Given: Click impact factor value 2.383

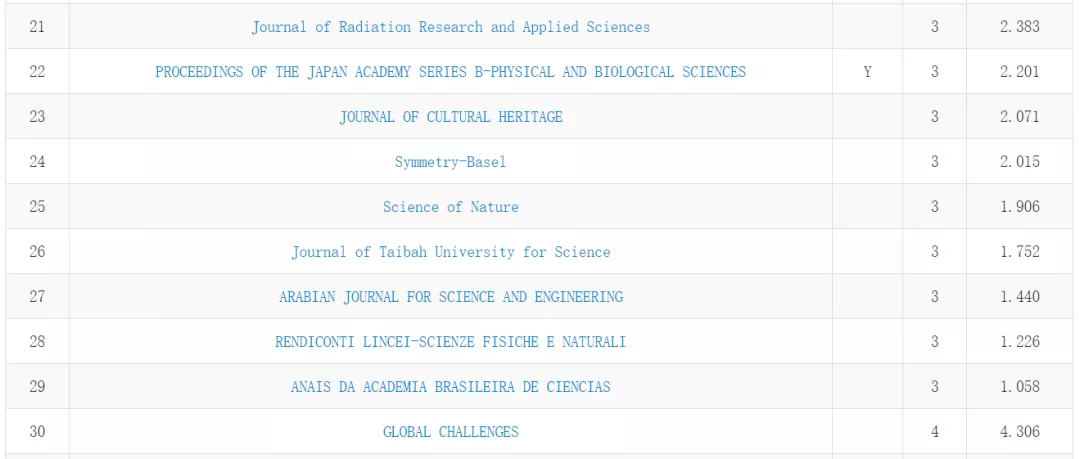Looking at the screenshot, I should coord(1019,27).
